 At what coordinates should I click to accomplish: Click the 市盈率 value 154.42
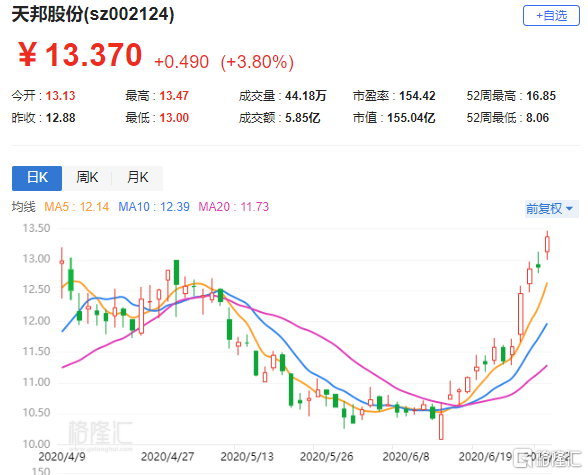pos(417,96)
